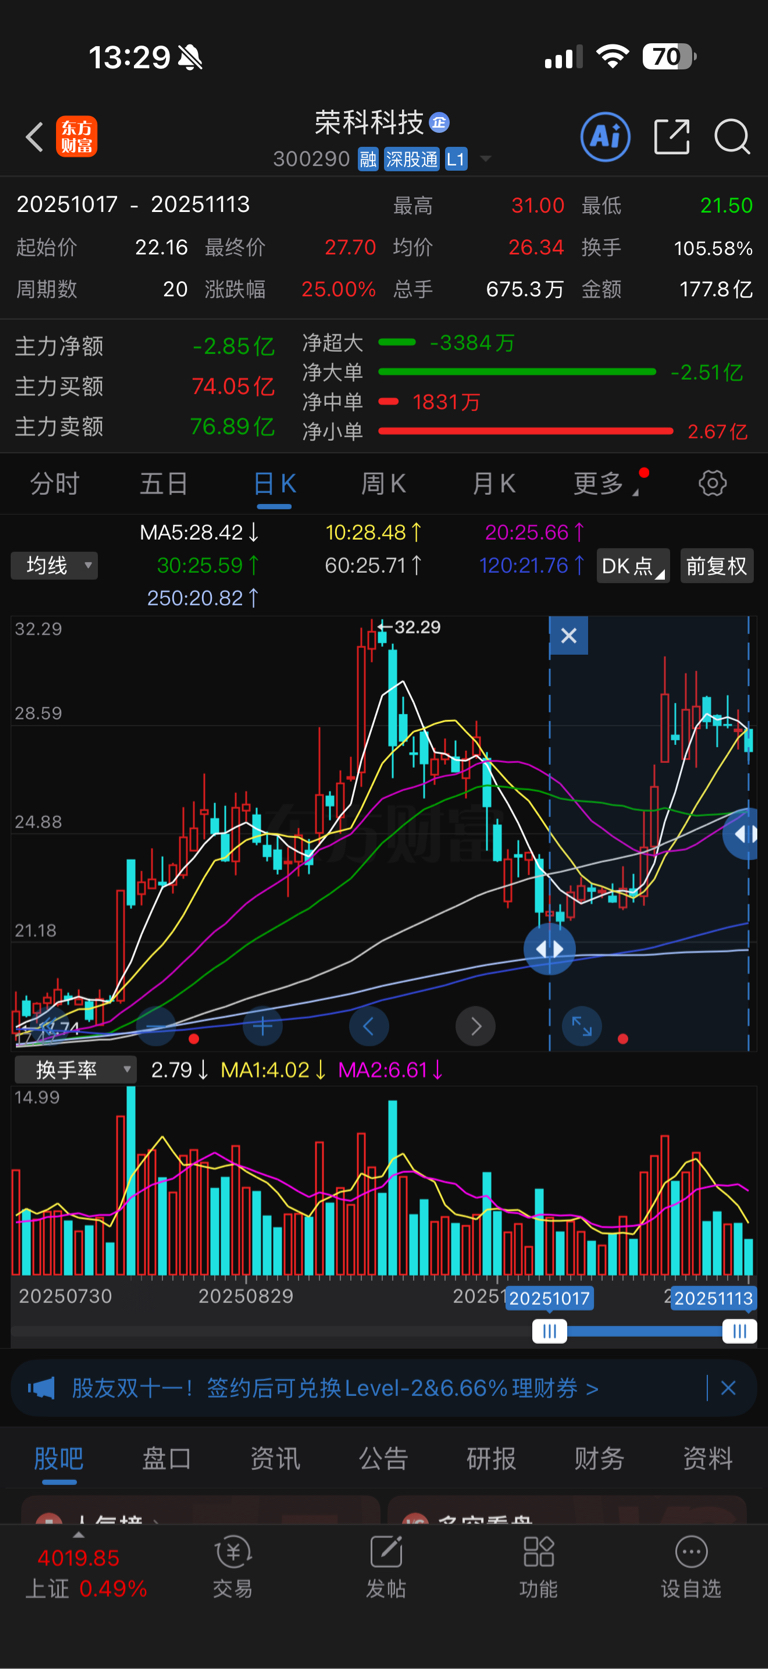Tap the megaphone icon in promo banner

pyautogui.click(x=41, y=1388)
